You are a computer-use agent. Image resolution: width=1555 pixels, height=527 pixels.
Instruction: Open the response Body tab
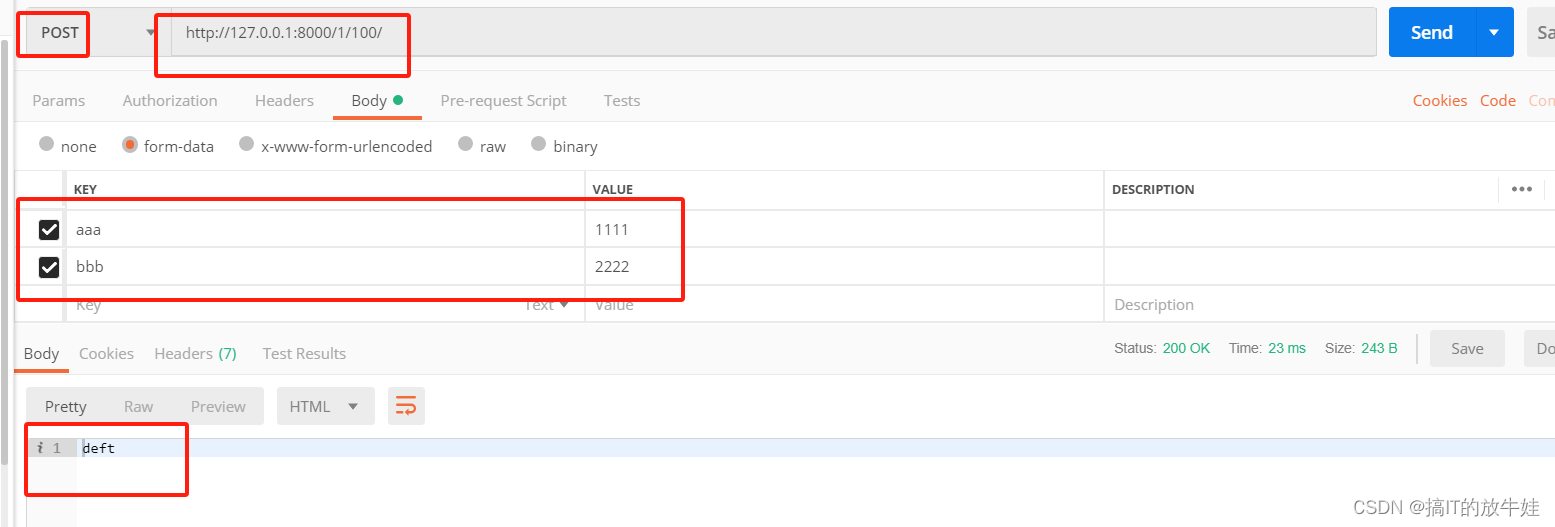coord(41,353)
